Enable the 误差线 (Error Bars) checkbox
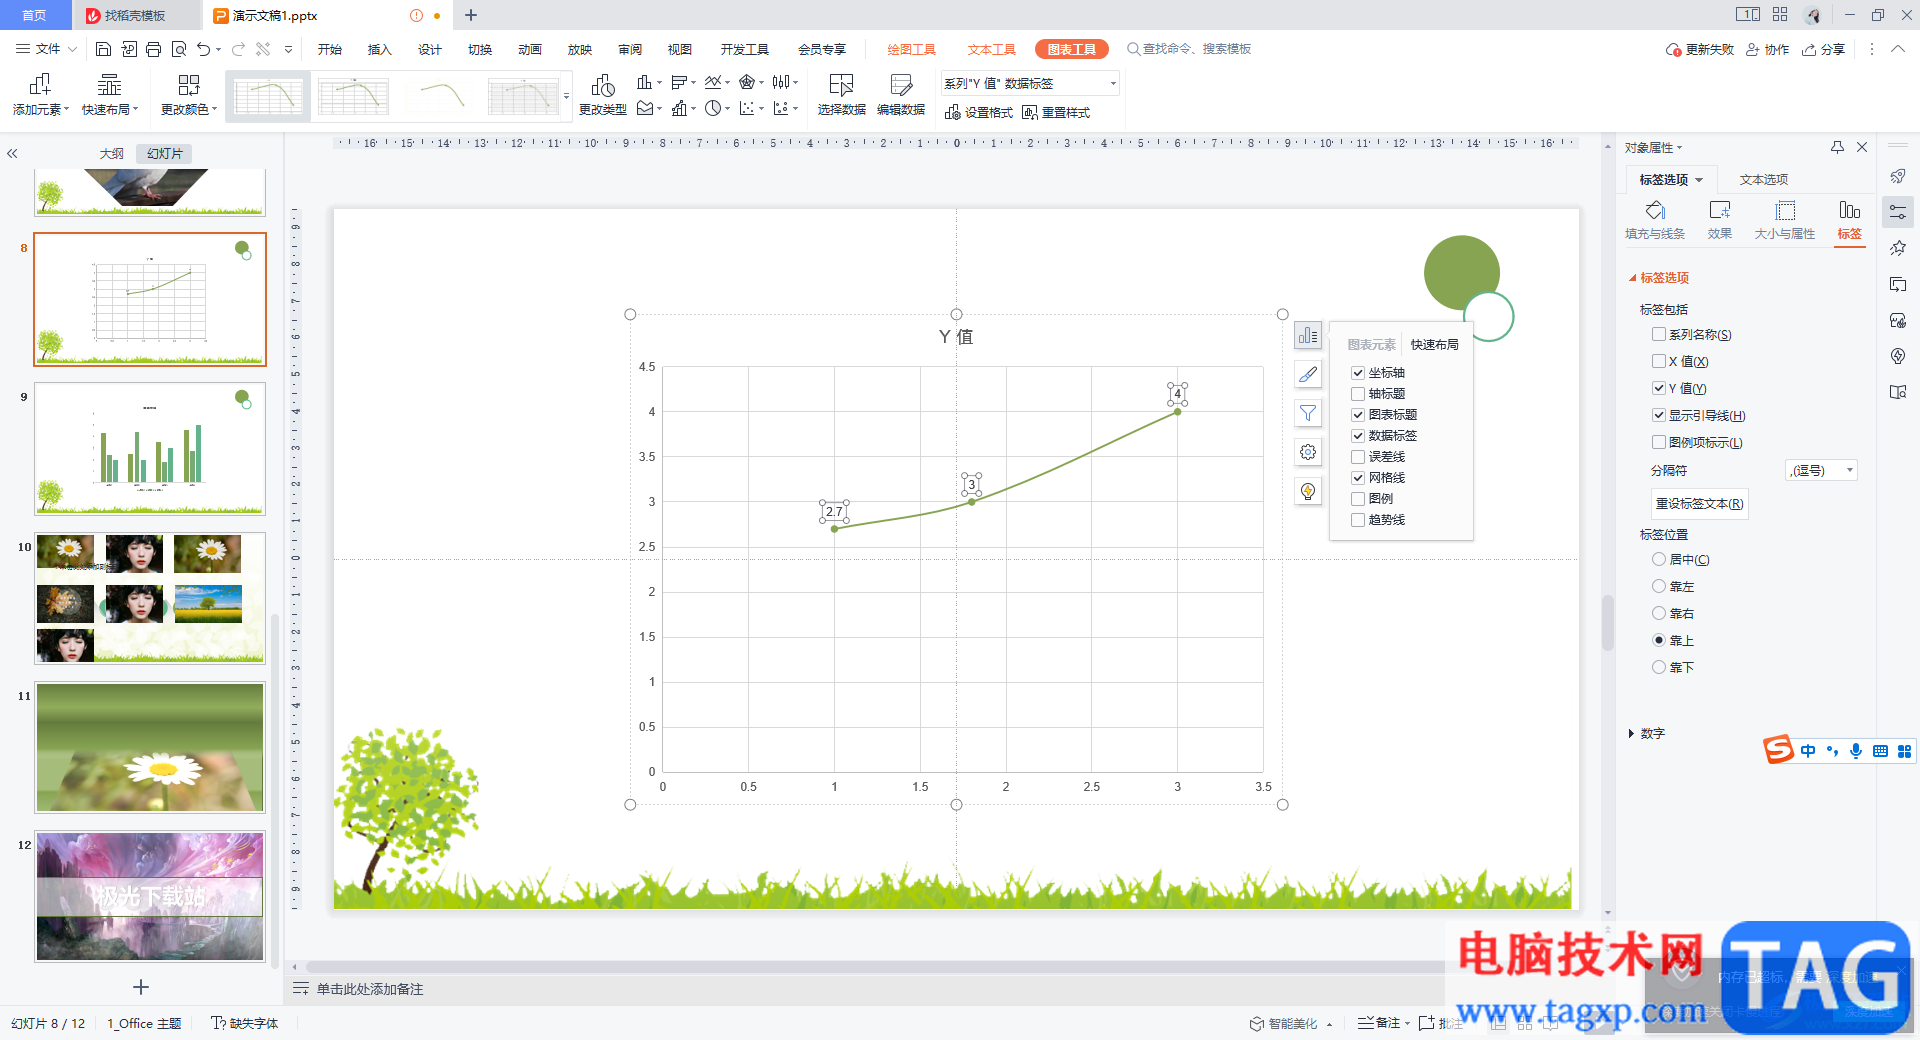The width and height of the screenshot is (1920, 1040). [x=1358, y=457]
